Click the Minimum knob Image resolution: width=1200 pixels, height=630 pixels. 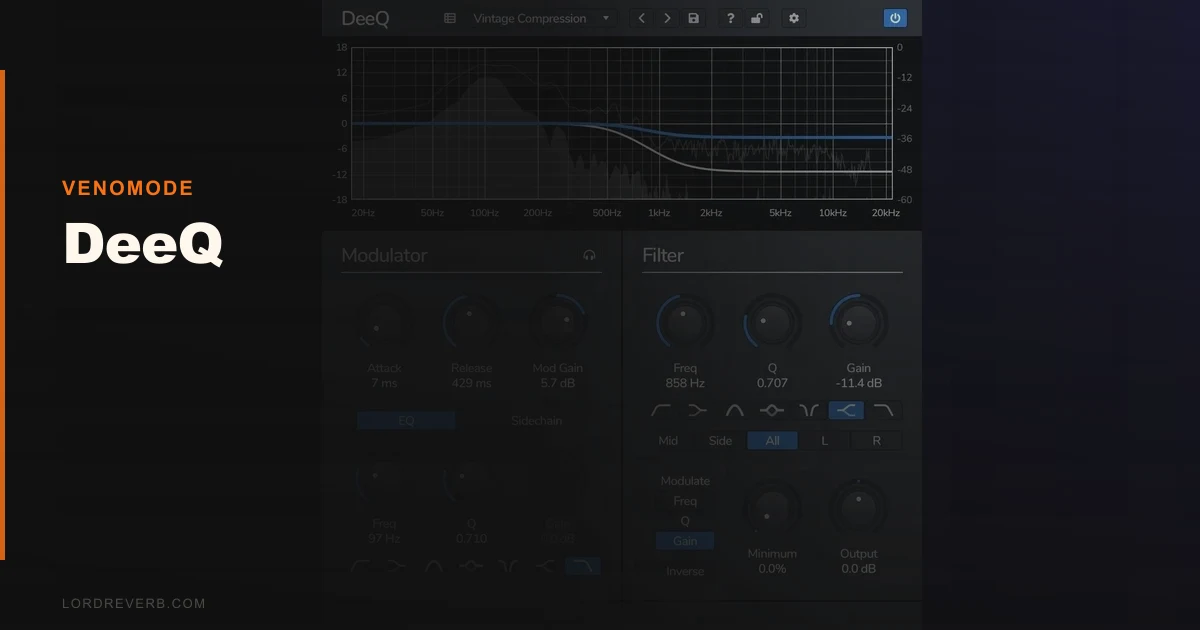click(772, 509)
